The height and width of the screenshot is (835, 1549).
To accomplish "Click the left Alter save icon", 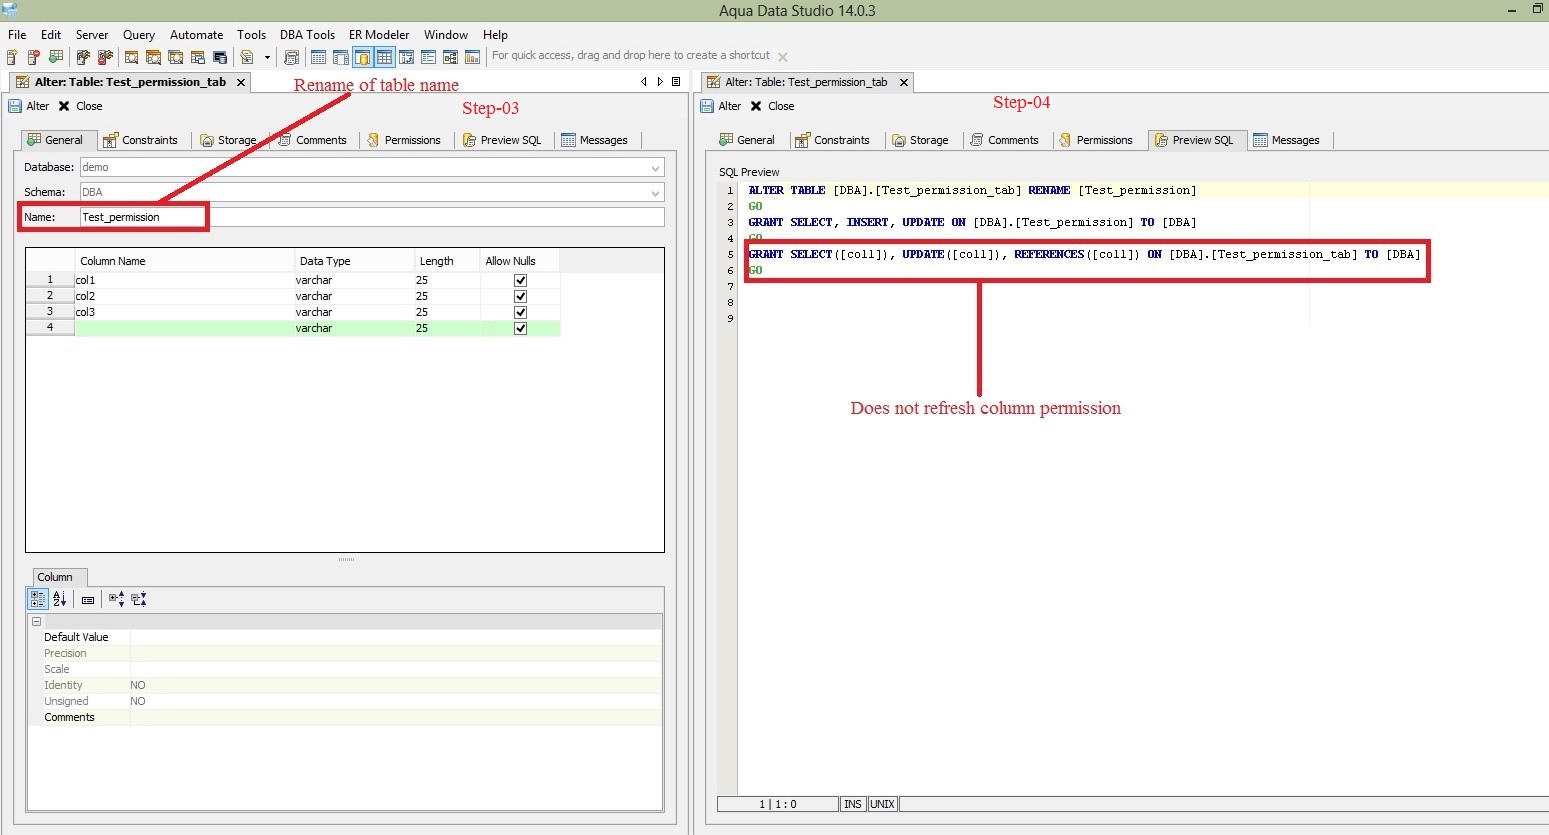I will (15, 106).
